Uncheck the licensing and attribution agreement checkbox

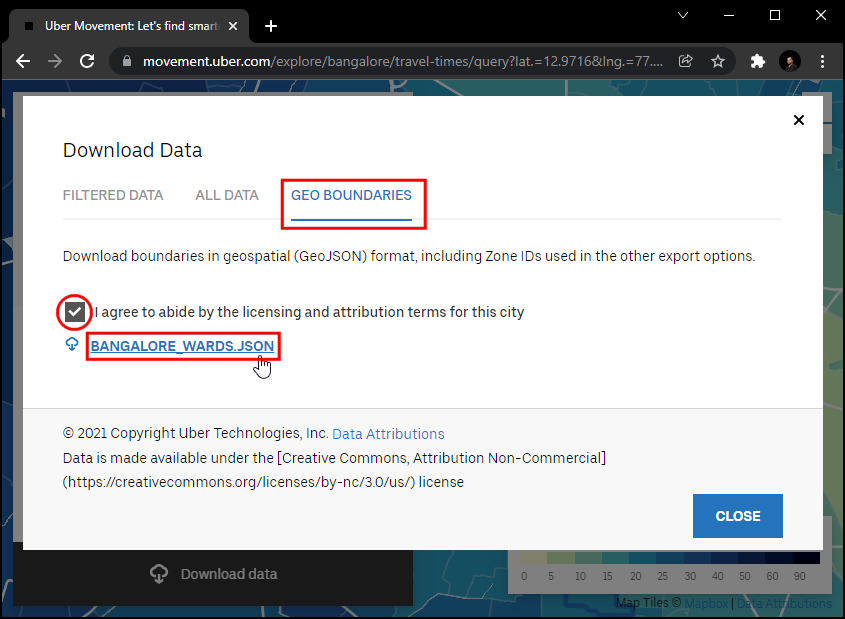[x=74, y=312]
